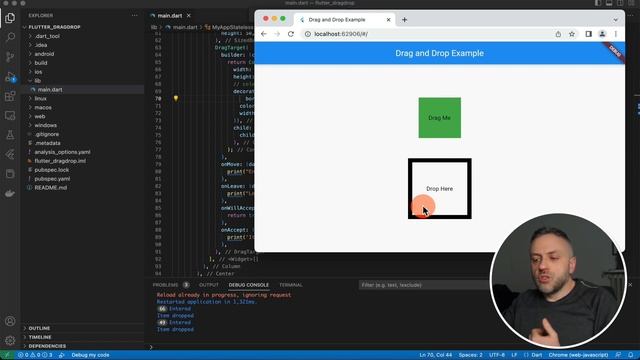Select Dart language mode in status bar
The image size is (640, 360).
(x=536, y=355)
